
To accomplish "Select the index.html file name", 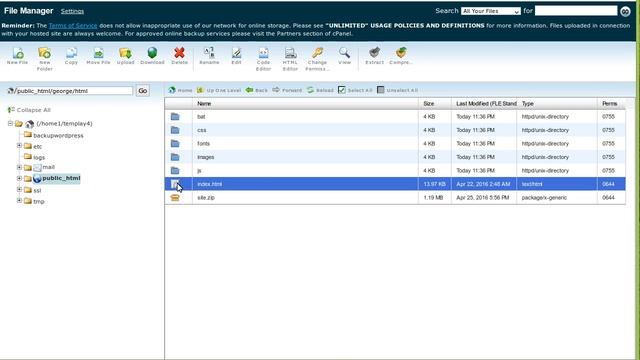I will click(209, 184).
